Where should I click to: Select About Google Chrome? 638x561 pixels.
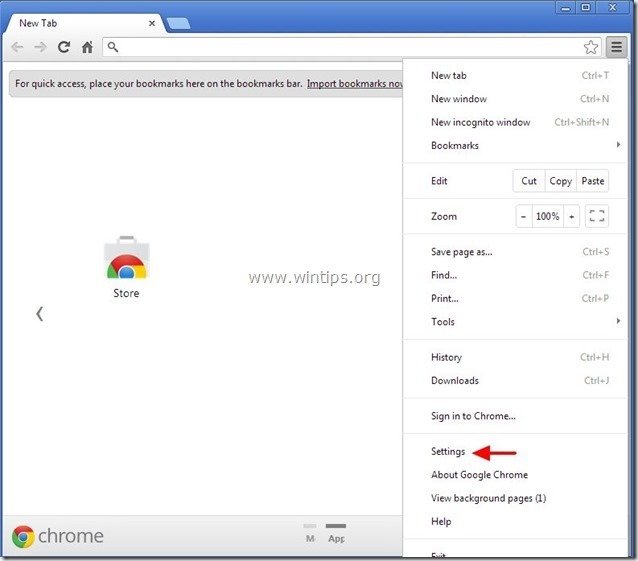point(515,475)
